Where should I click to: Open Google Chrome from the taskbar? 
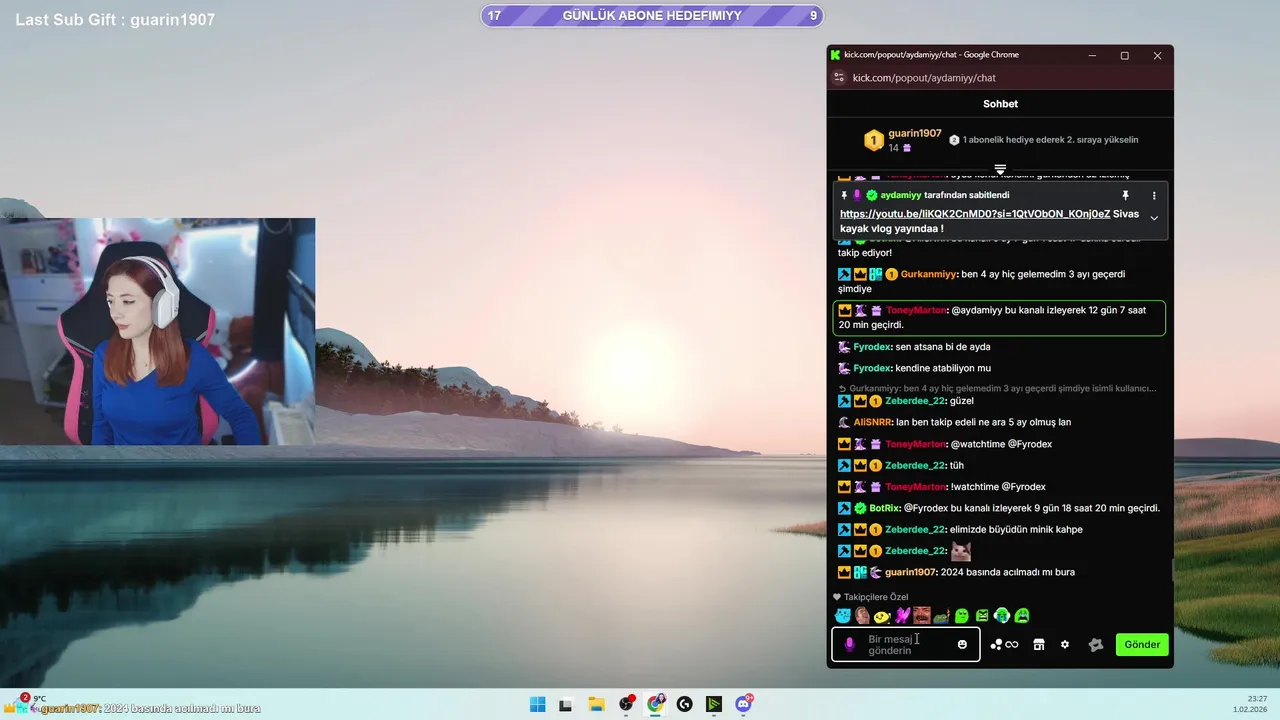[x=655, y=704]
